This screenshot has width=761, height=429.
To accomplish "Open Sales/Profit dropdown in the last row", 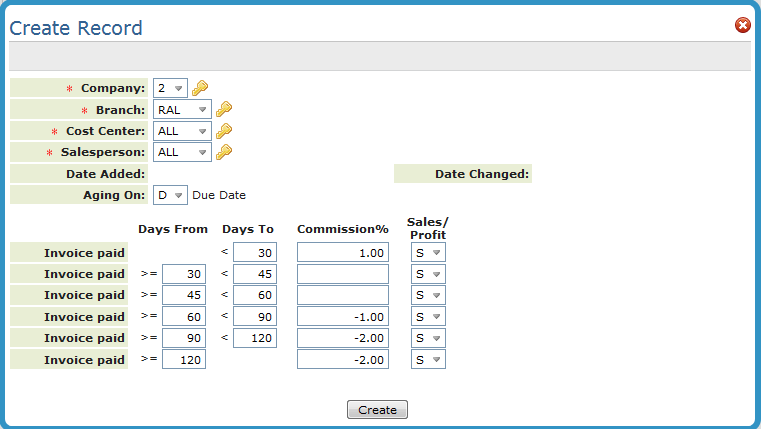I will 428,359.
